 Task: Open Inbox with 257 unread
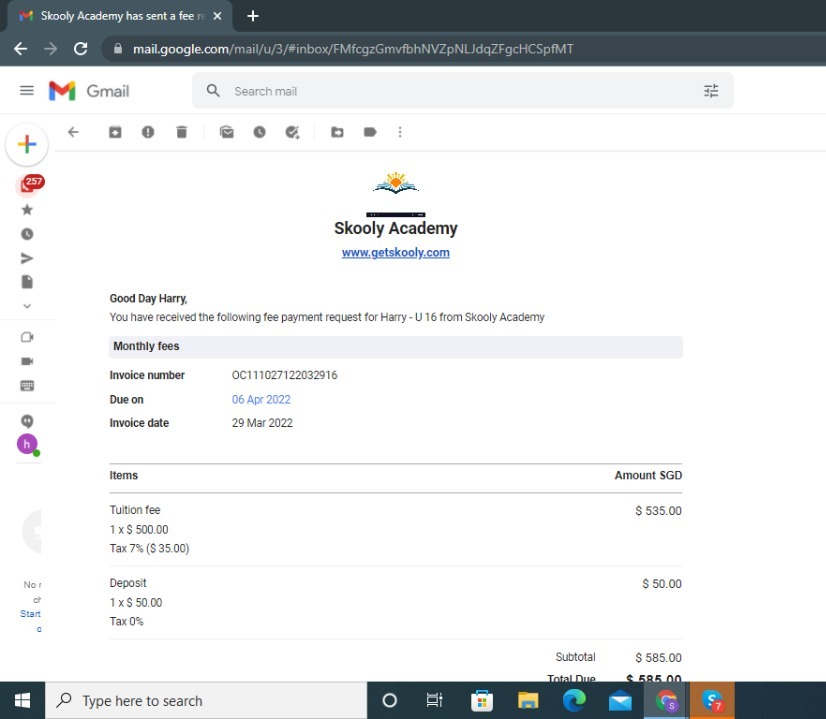[29, 184]
